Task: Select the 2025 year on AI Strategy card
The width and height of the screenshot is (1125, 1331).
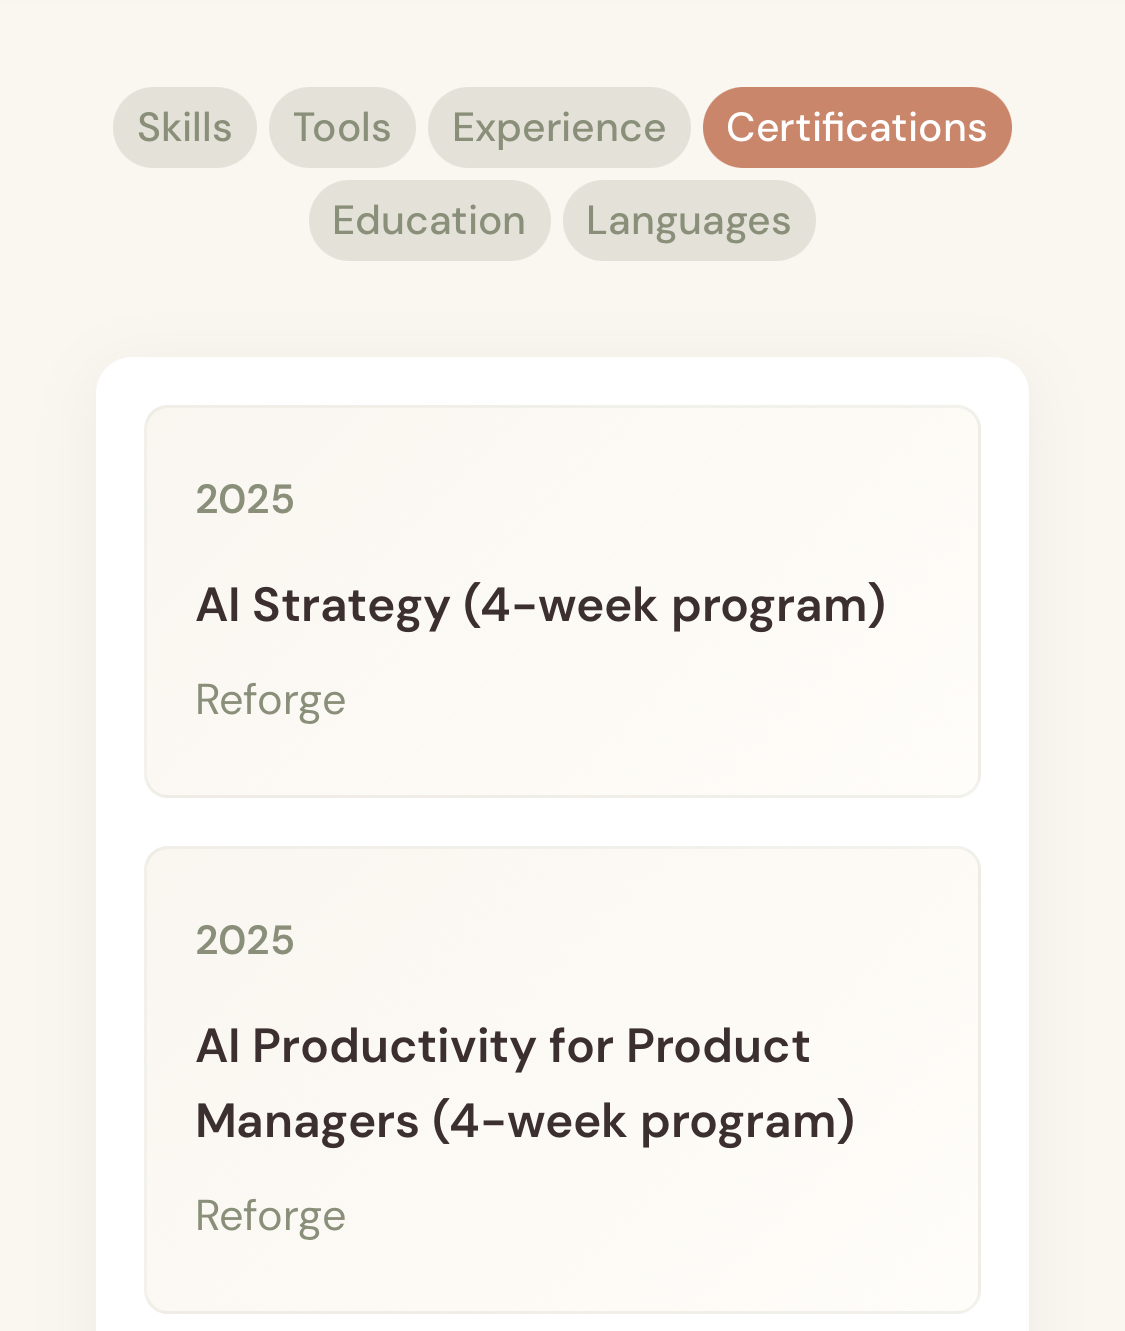Action: point(245,499)
